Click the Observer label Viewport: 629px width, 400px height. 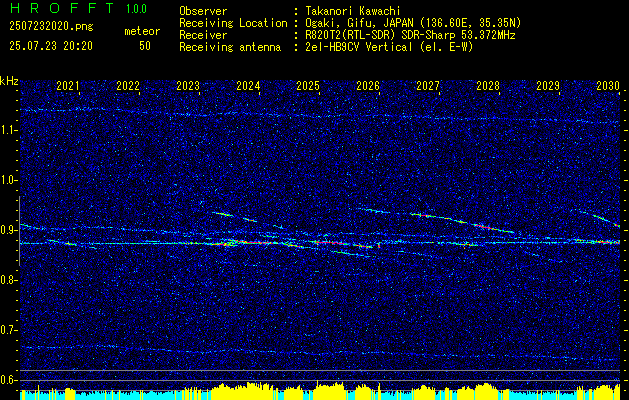(x=203, y=11)
